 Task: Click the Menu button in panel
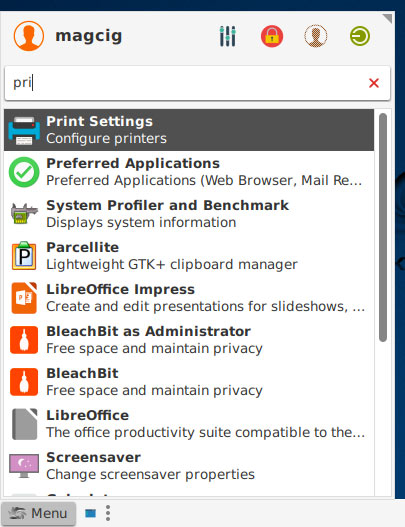coord(38,513)
